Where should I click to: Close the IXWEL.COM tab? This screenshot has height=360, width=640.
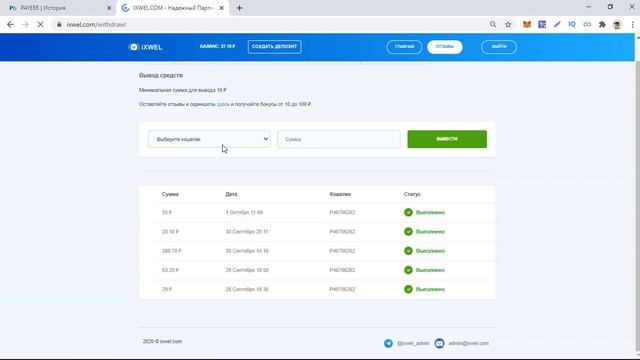click(x=222, y=8)
